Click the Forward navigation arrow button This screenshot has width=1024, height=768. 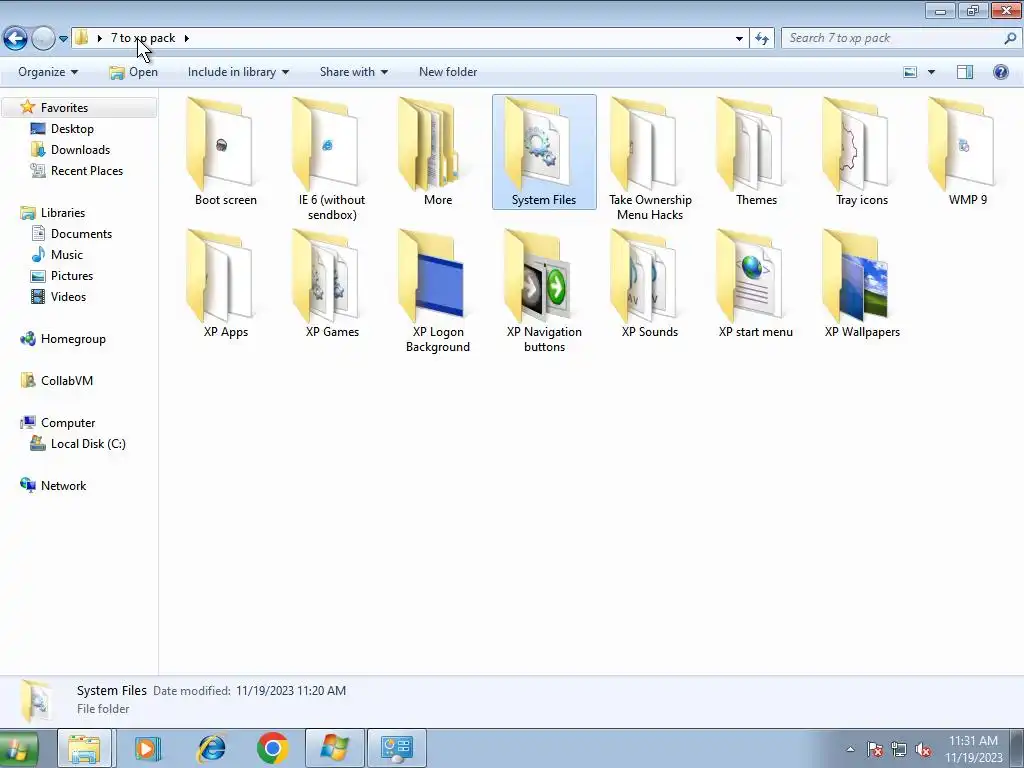43,39
